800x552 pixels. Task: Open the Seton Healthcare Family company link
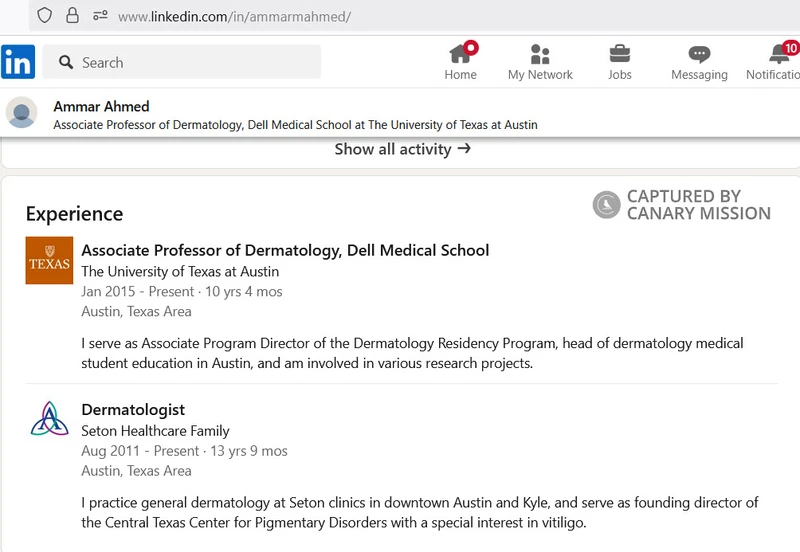(x=155, y=431)
